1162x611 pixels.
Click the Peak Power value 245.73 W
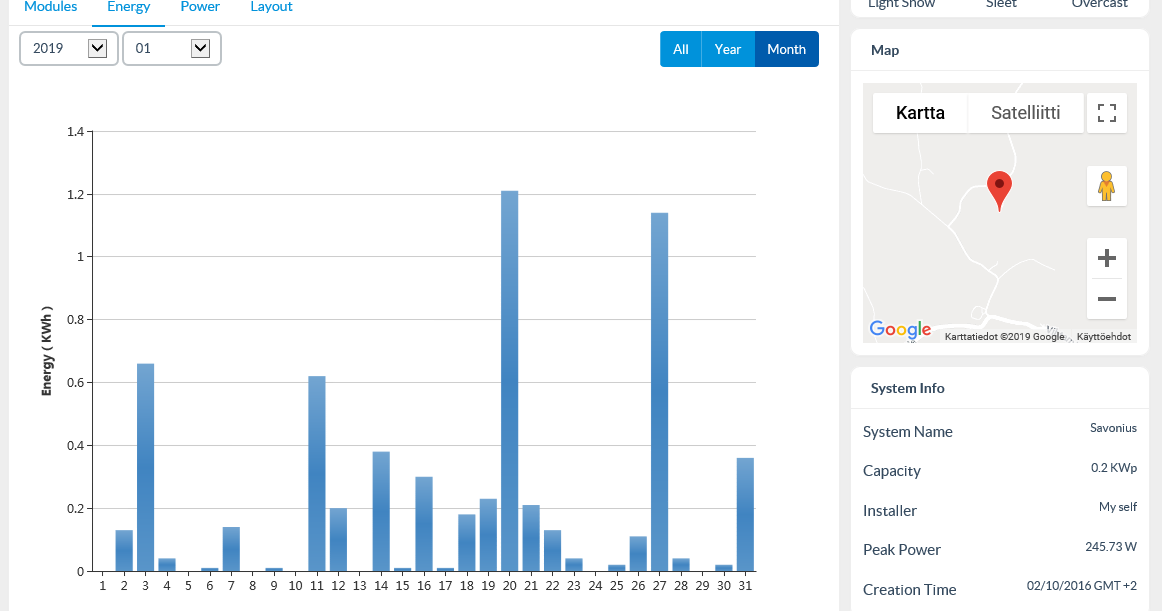click(x=1111, y=546)
